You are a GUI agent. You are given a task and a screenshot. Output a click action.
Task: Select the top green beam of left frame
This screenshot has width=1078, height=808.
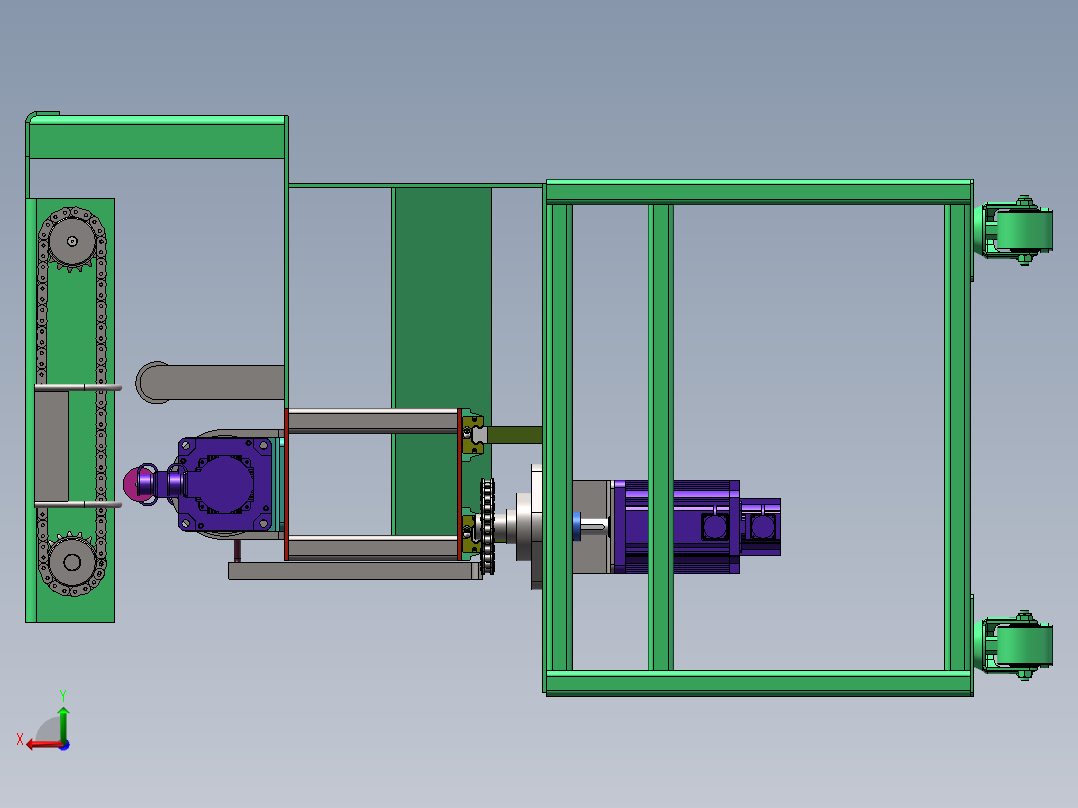157,138
